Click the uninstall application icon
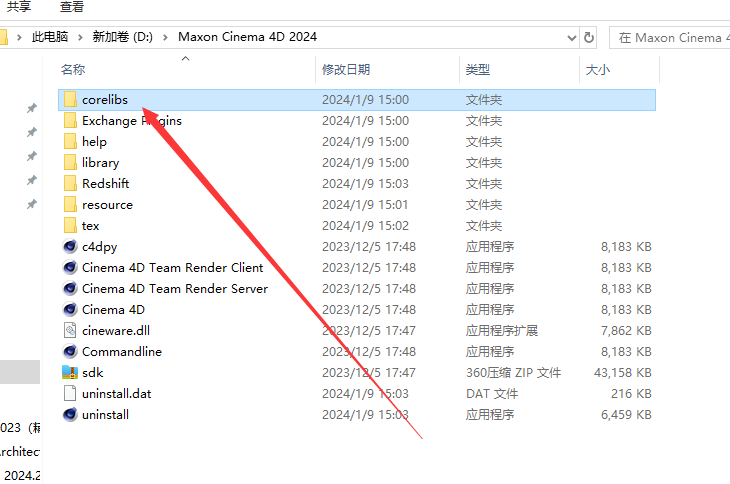Image resolution: width=730 pixels, height=484 pixels. pyautogui.click(x=70, y=414)
